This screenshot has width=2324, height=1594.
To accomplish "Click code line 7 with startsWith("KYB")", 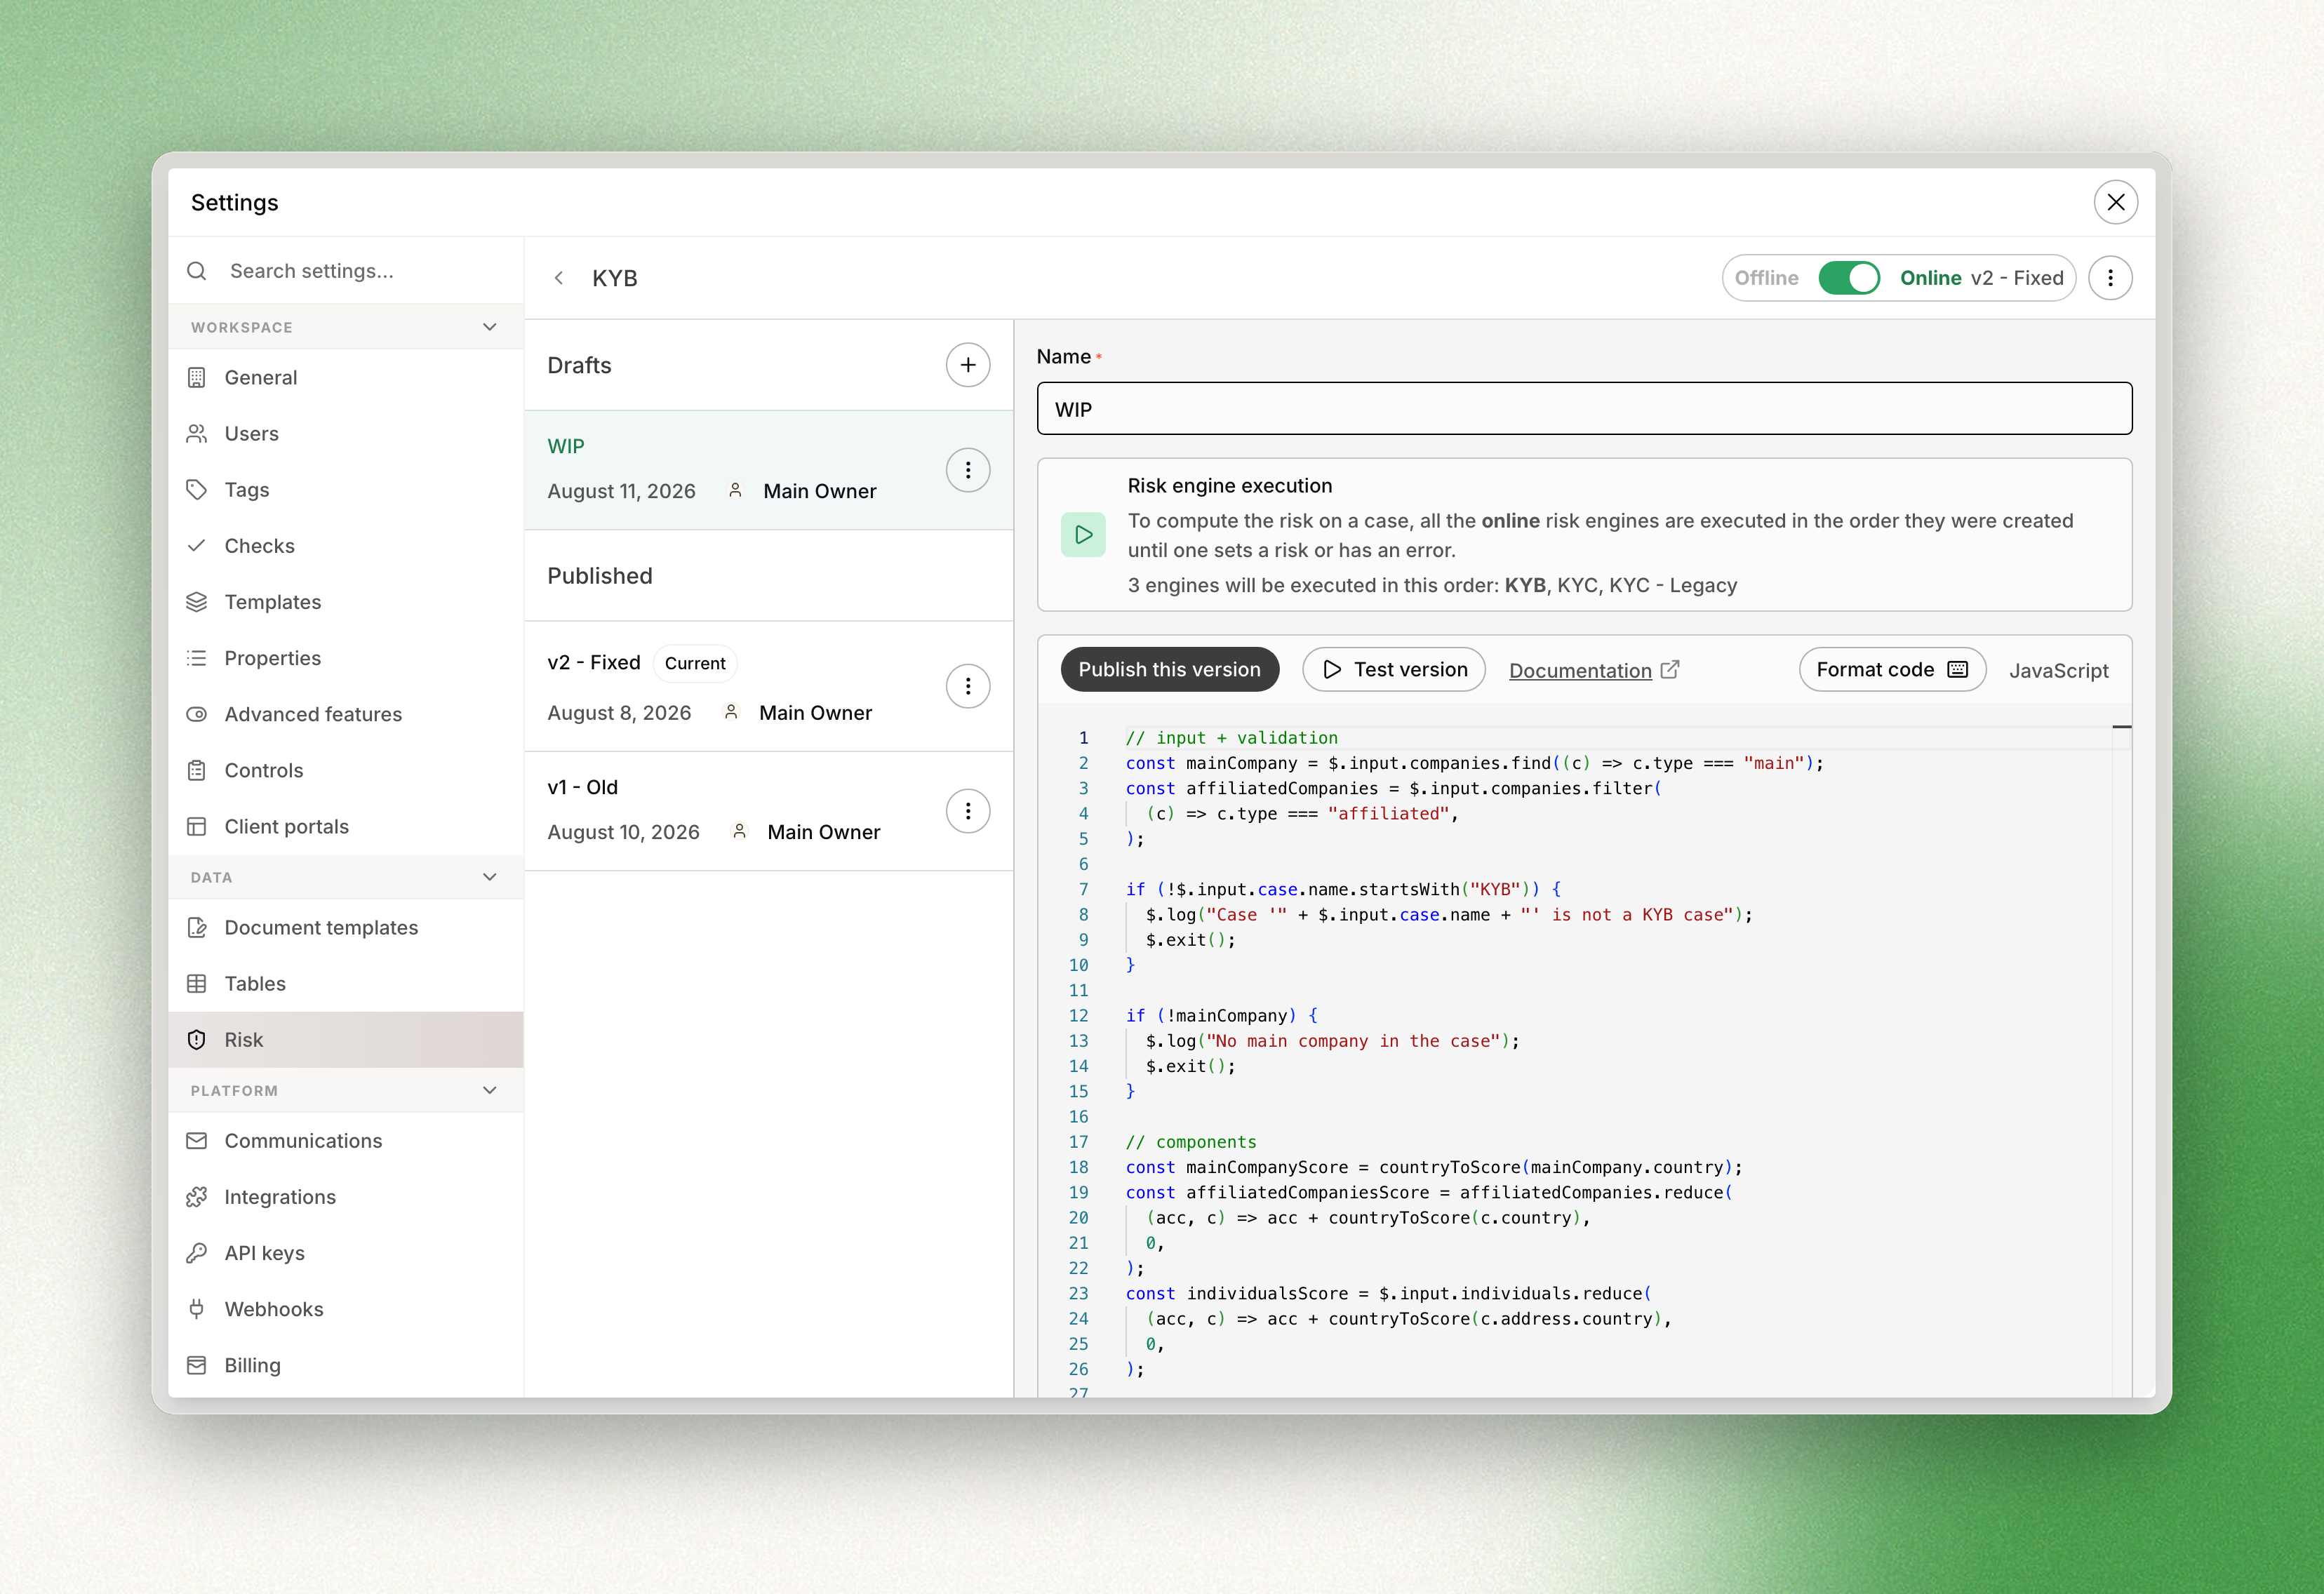I will (x=1343, y=889).
